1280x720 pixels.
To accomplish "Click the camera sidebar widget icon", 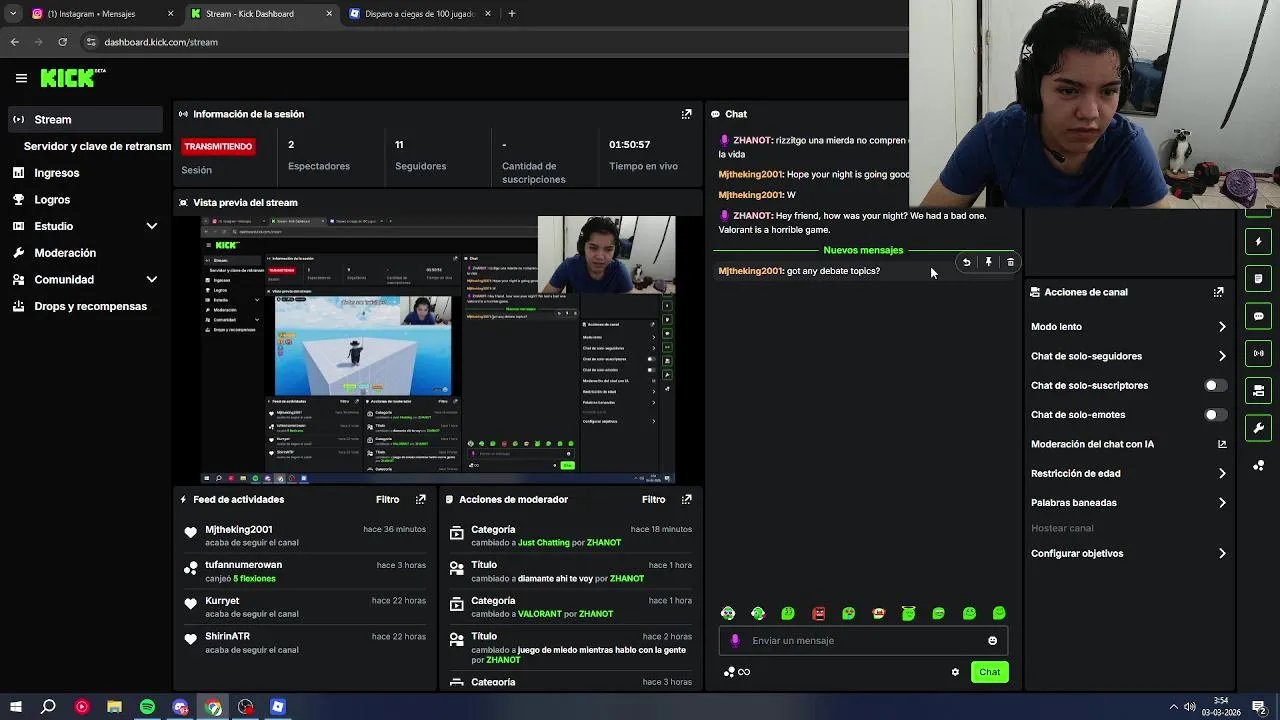I will click(x=1259, y=391).
